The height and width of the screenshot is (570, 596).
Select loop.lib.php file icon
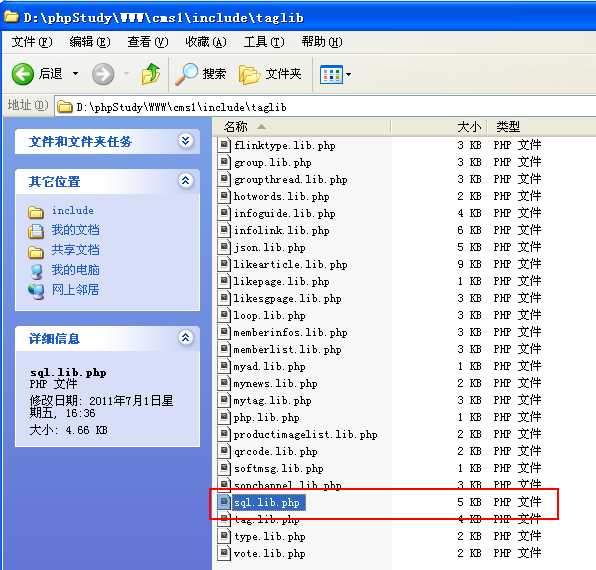[224, 315]
